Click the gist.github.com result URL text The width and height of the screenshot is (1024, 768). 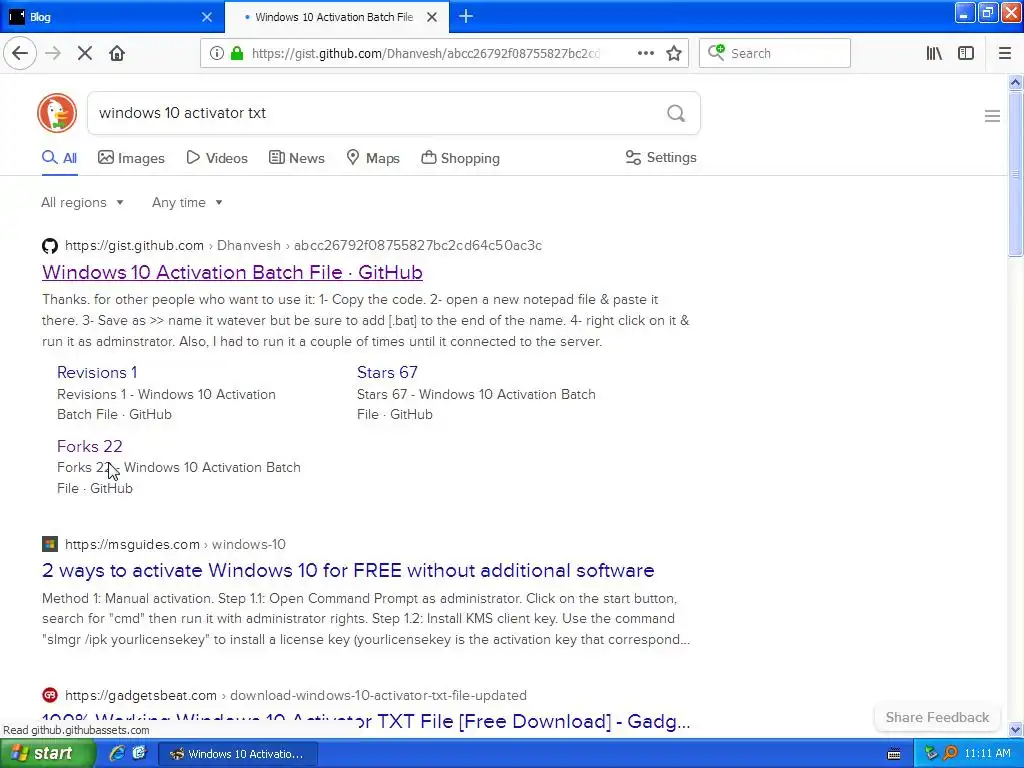pos(304,246)
